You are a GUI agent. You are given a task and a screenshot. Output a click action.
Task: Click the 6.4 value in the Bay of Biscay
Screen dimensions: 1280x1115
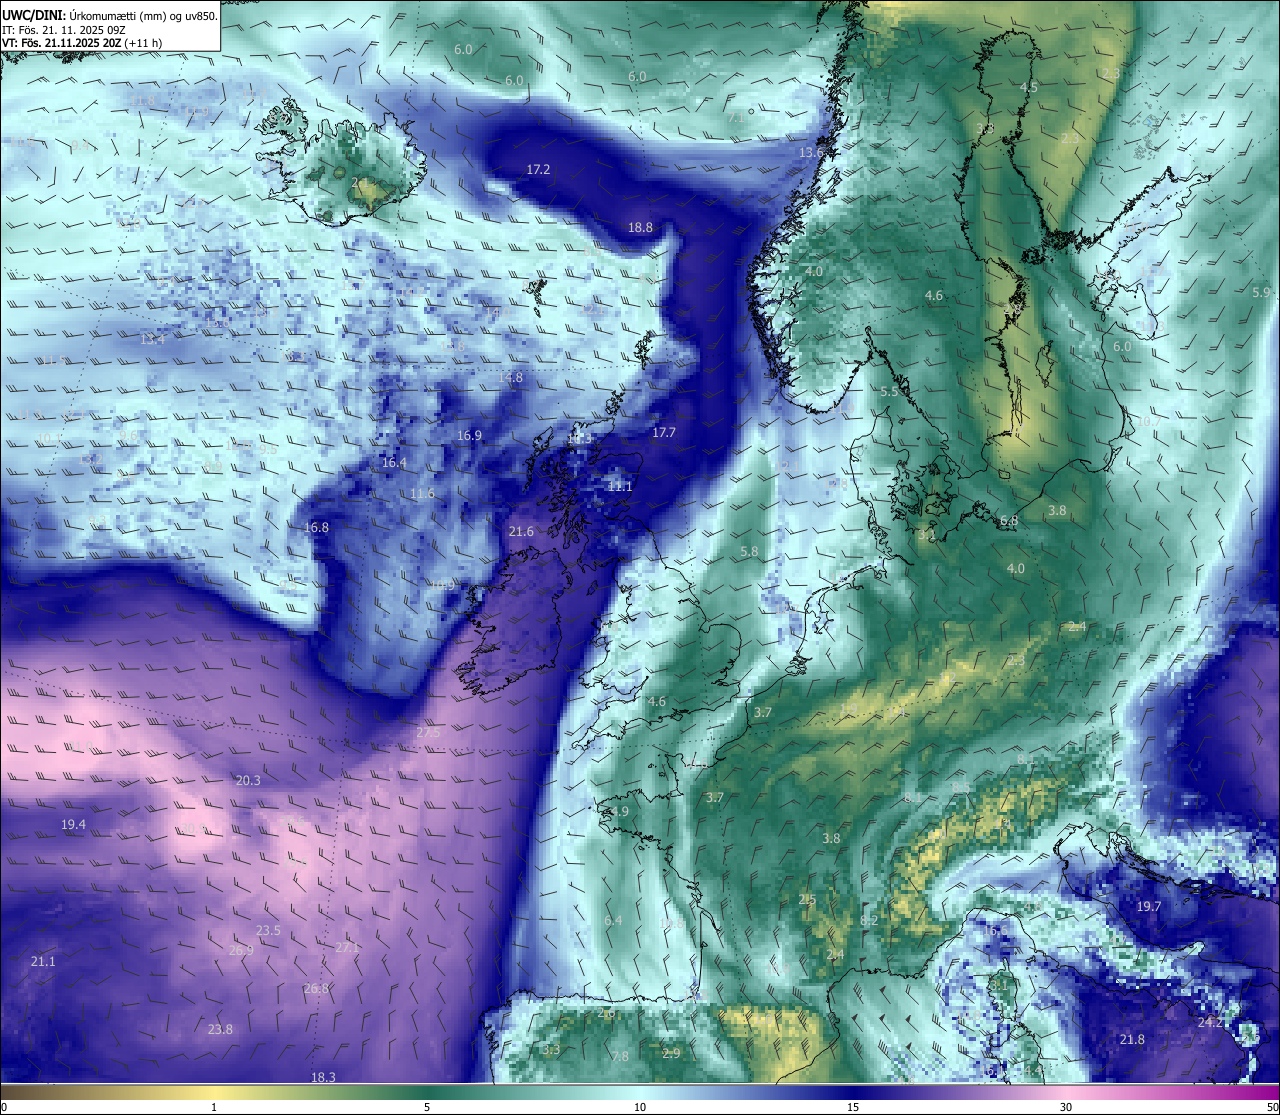[x=613, y=921]
